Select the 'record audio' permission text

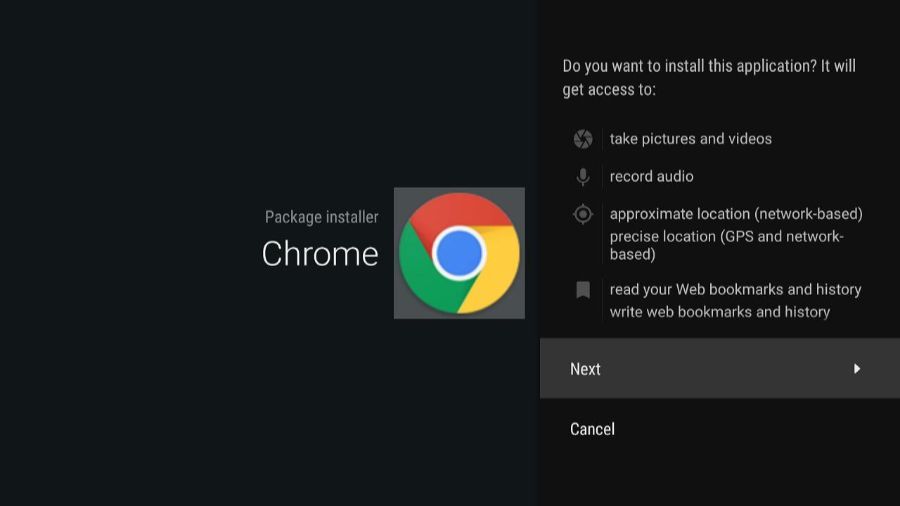pos(651,177)
